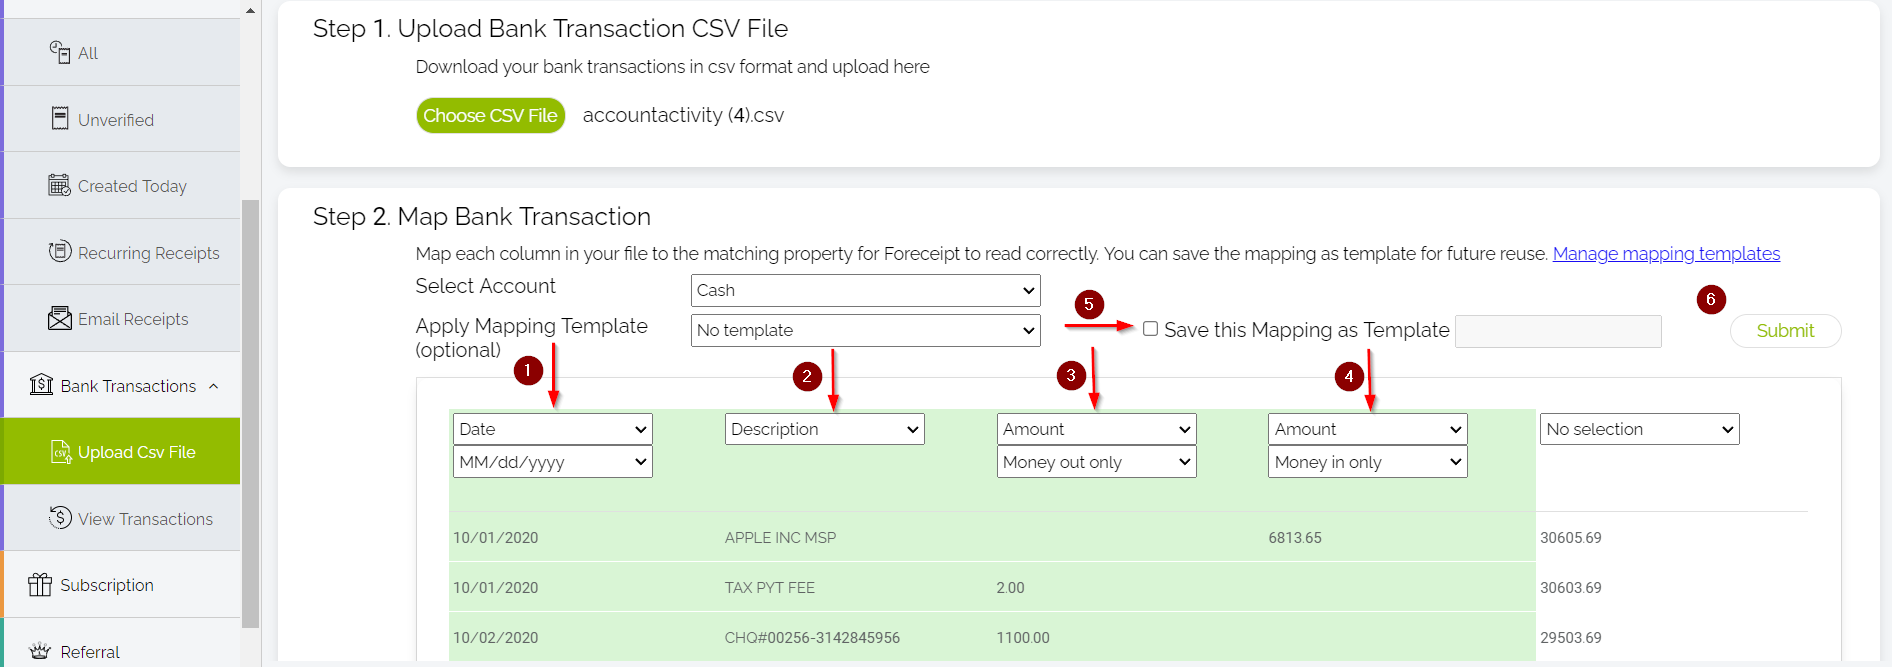This screenshot has width=1892, height=667.
Task: Open Manage mapping templates link
Action: click(x=1665, y=254)
